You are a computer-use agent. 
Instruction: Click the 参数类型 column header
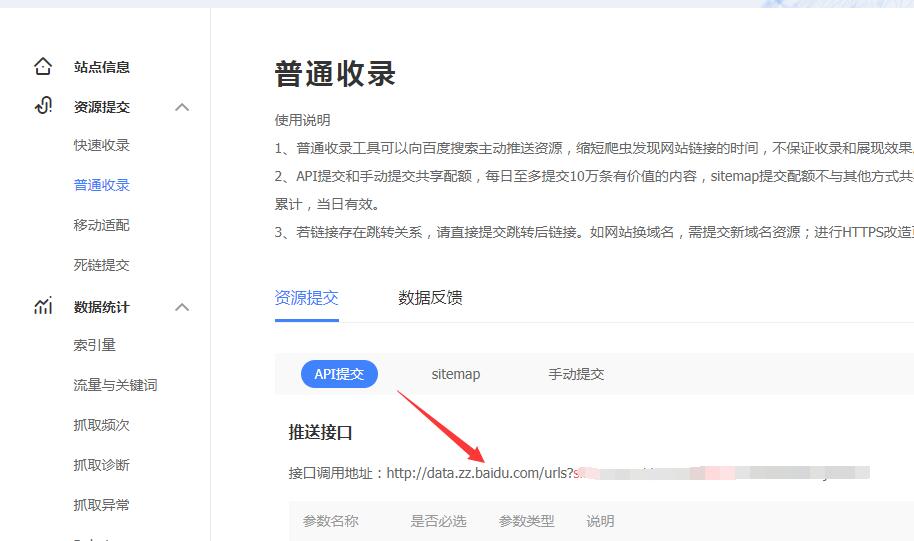pos(526,521)
